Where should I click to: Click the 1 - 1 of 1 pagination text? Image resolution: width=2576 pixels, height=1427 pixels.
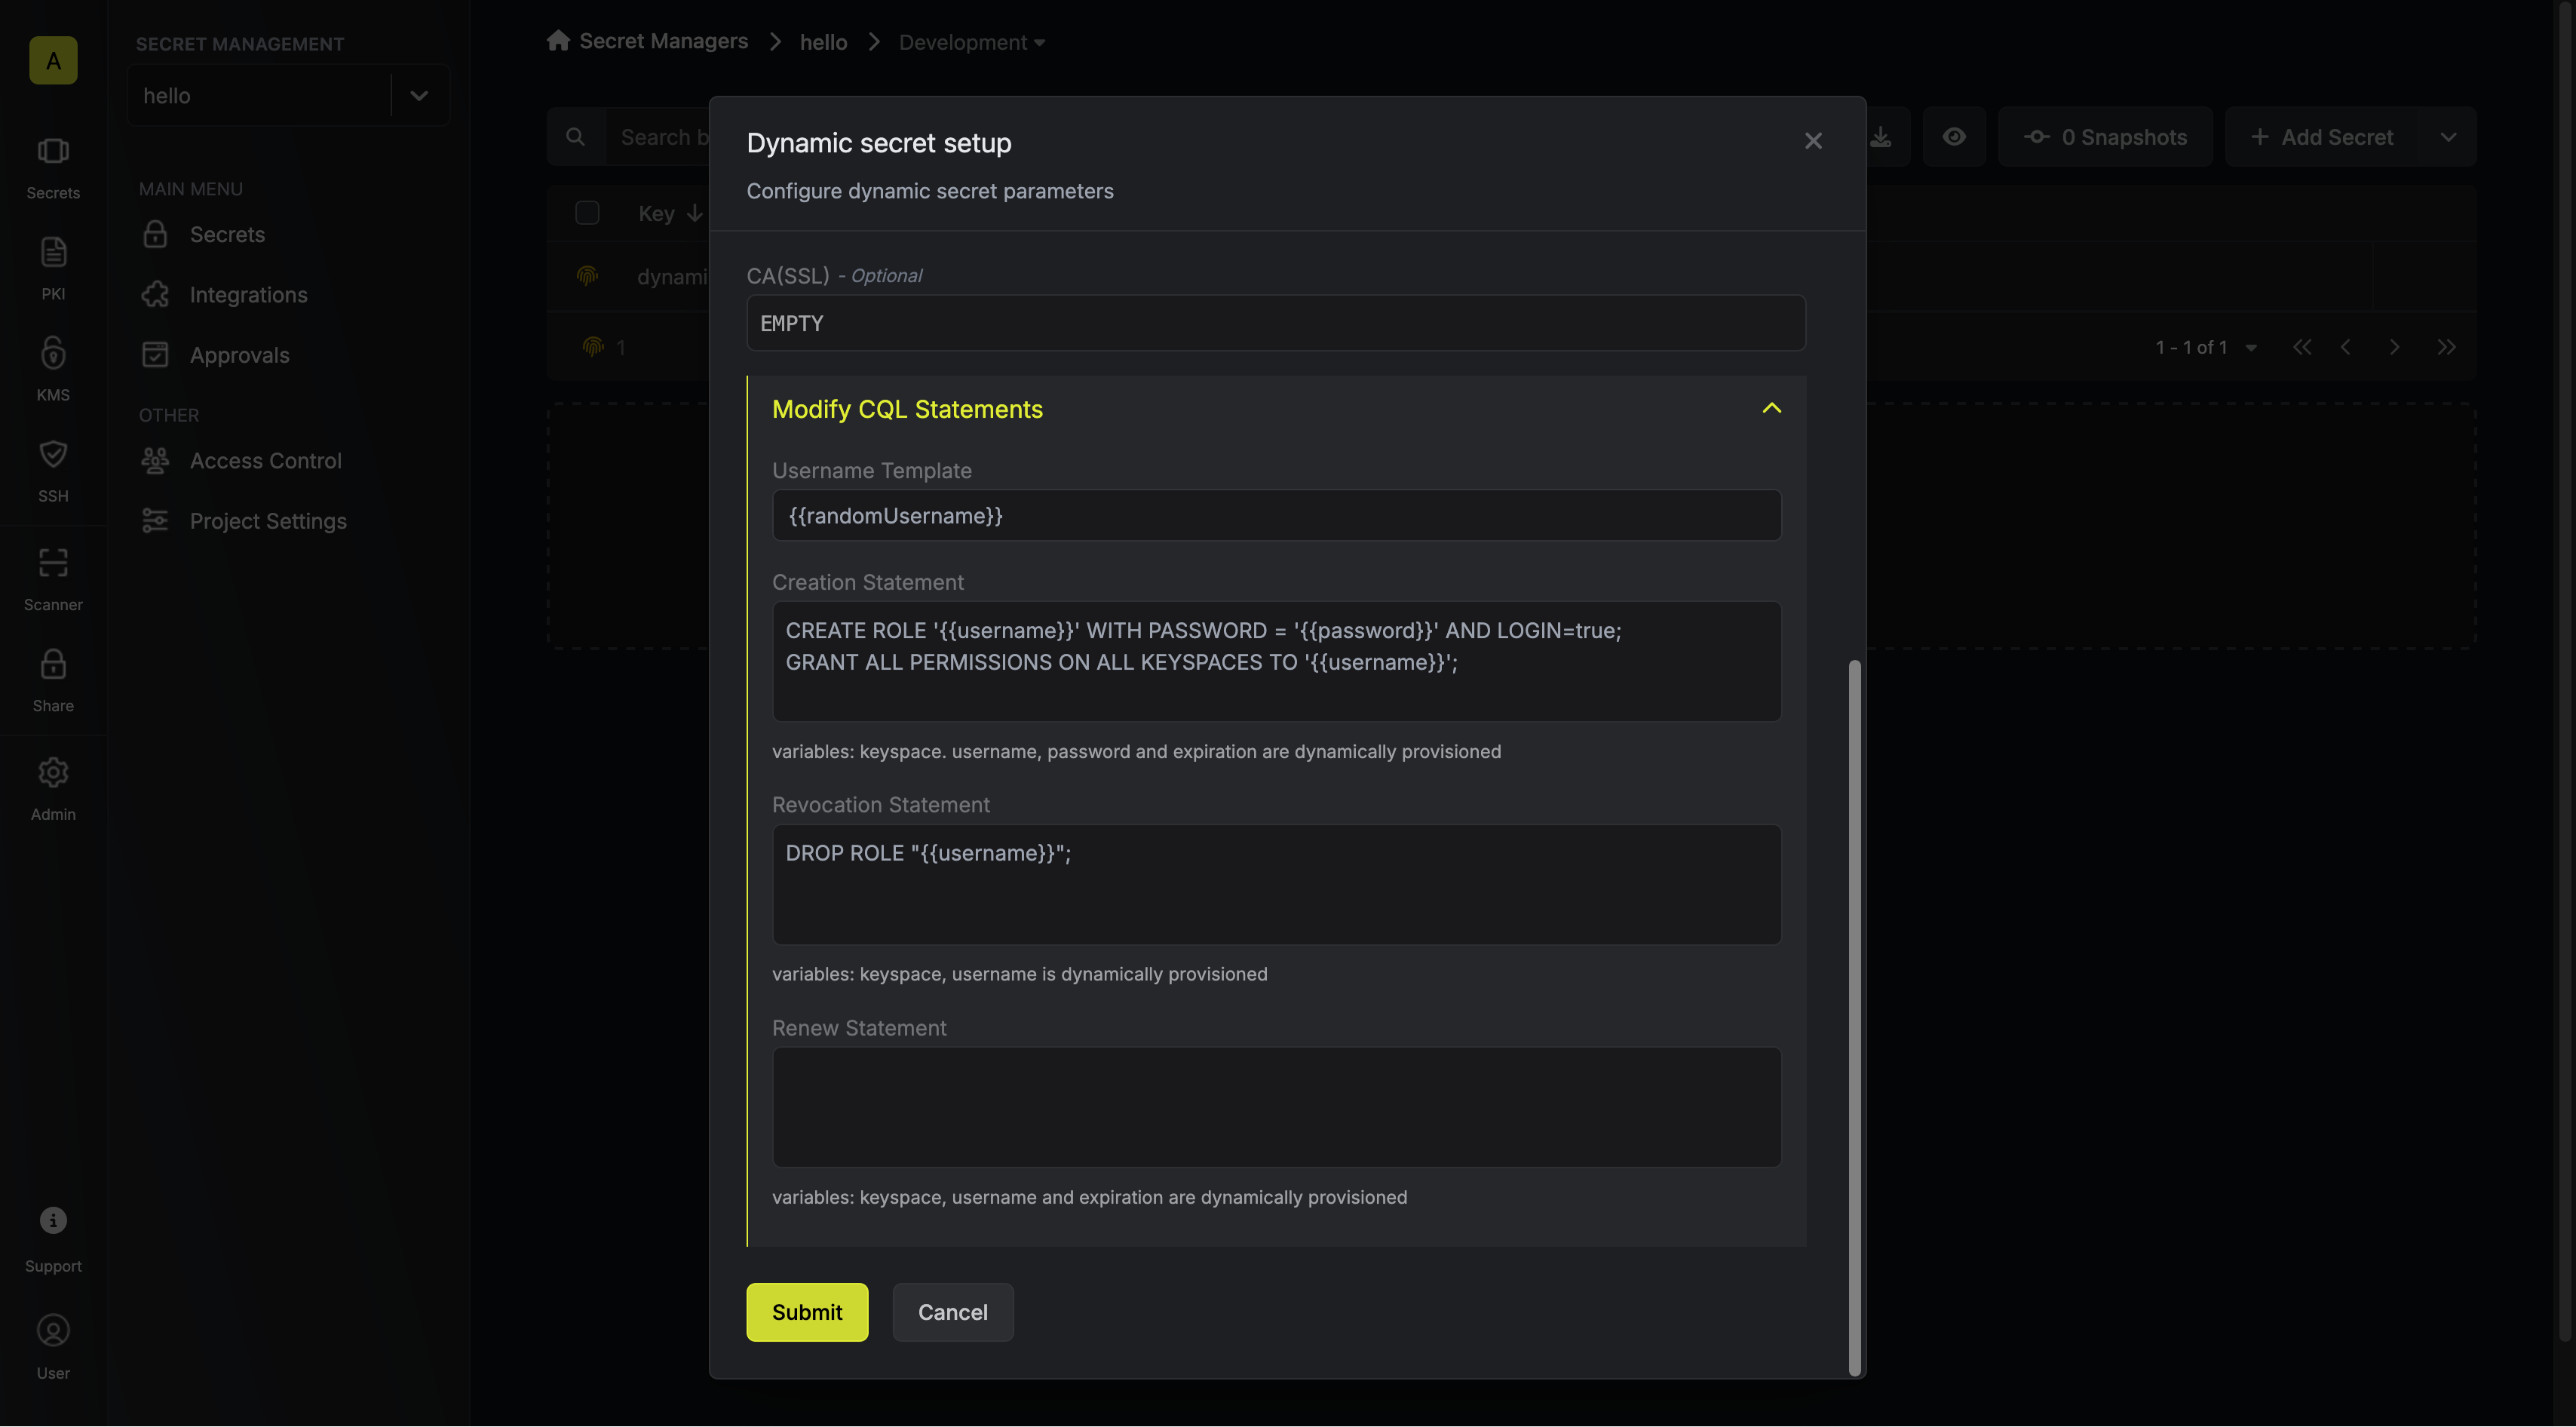click(x=2192, y=347)
